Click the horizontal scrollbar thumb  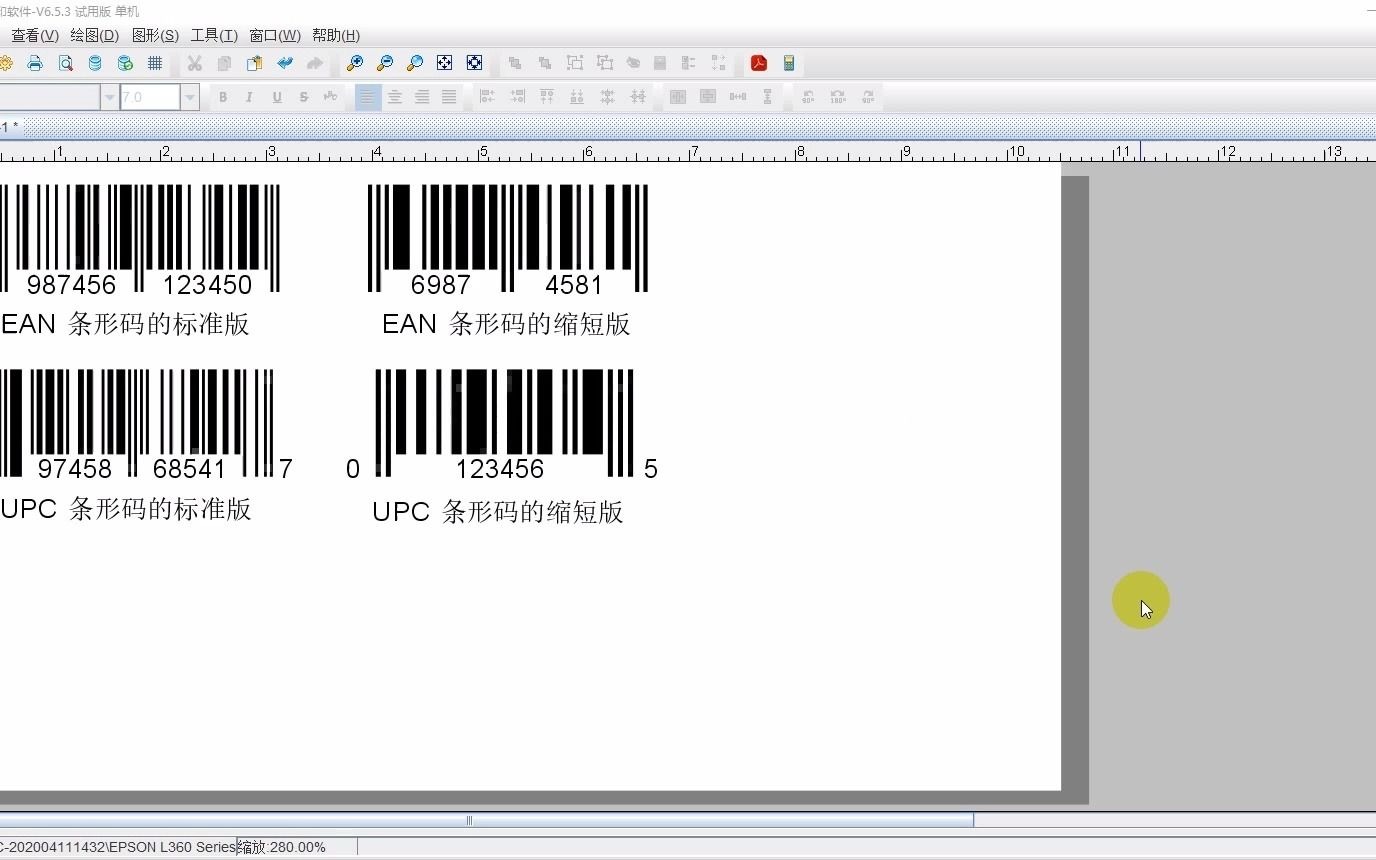click(x=487, y=820)
